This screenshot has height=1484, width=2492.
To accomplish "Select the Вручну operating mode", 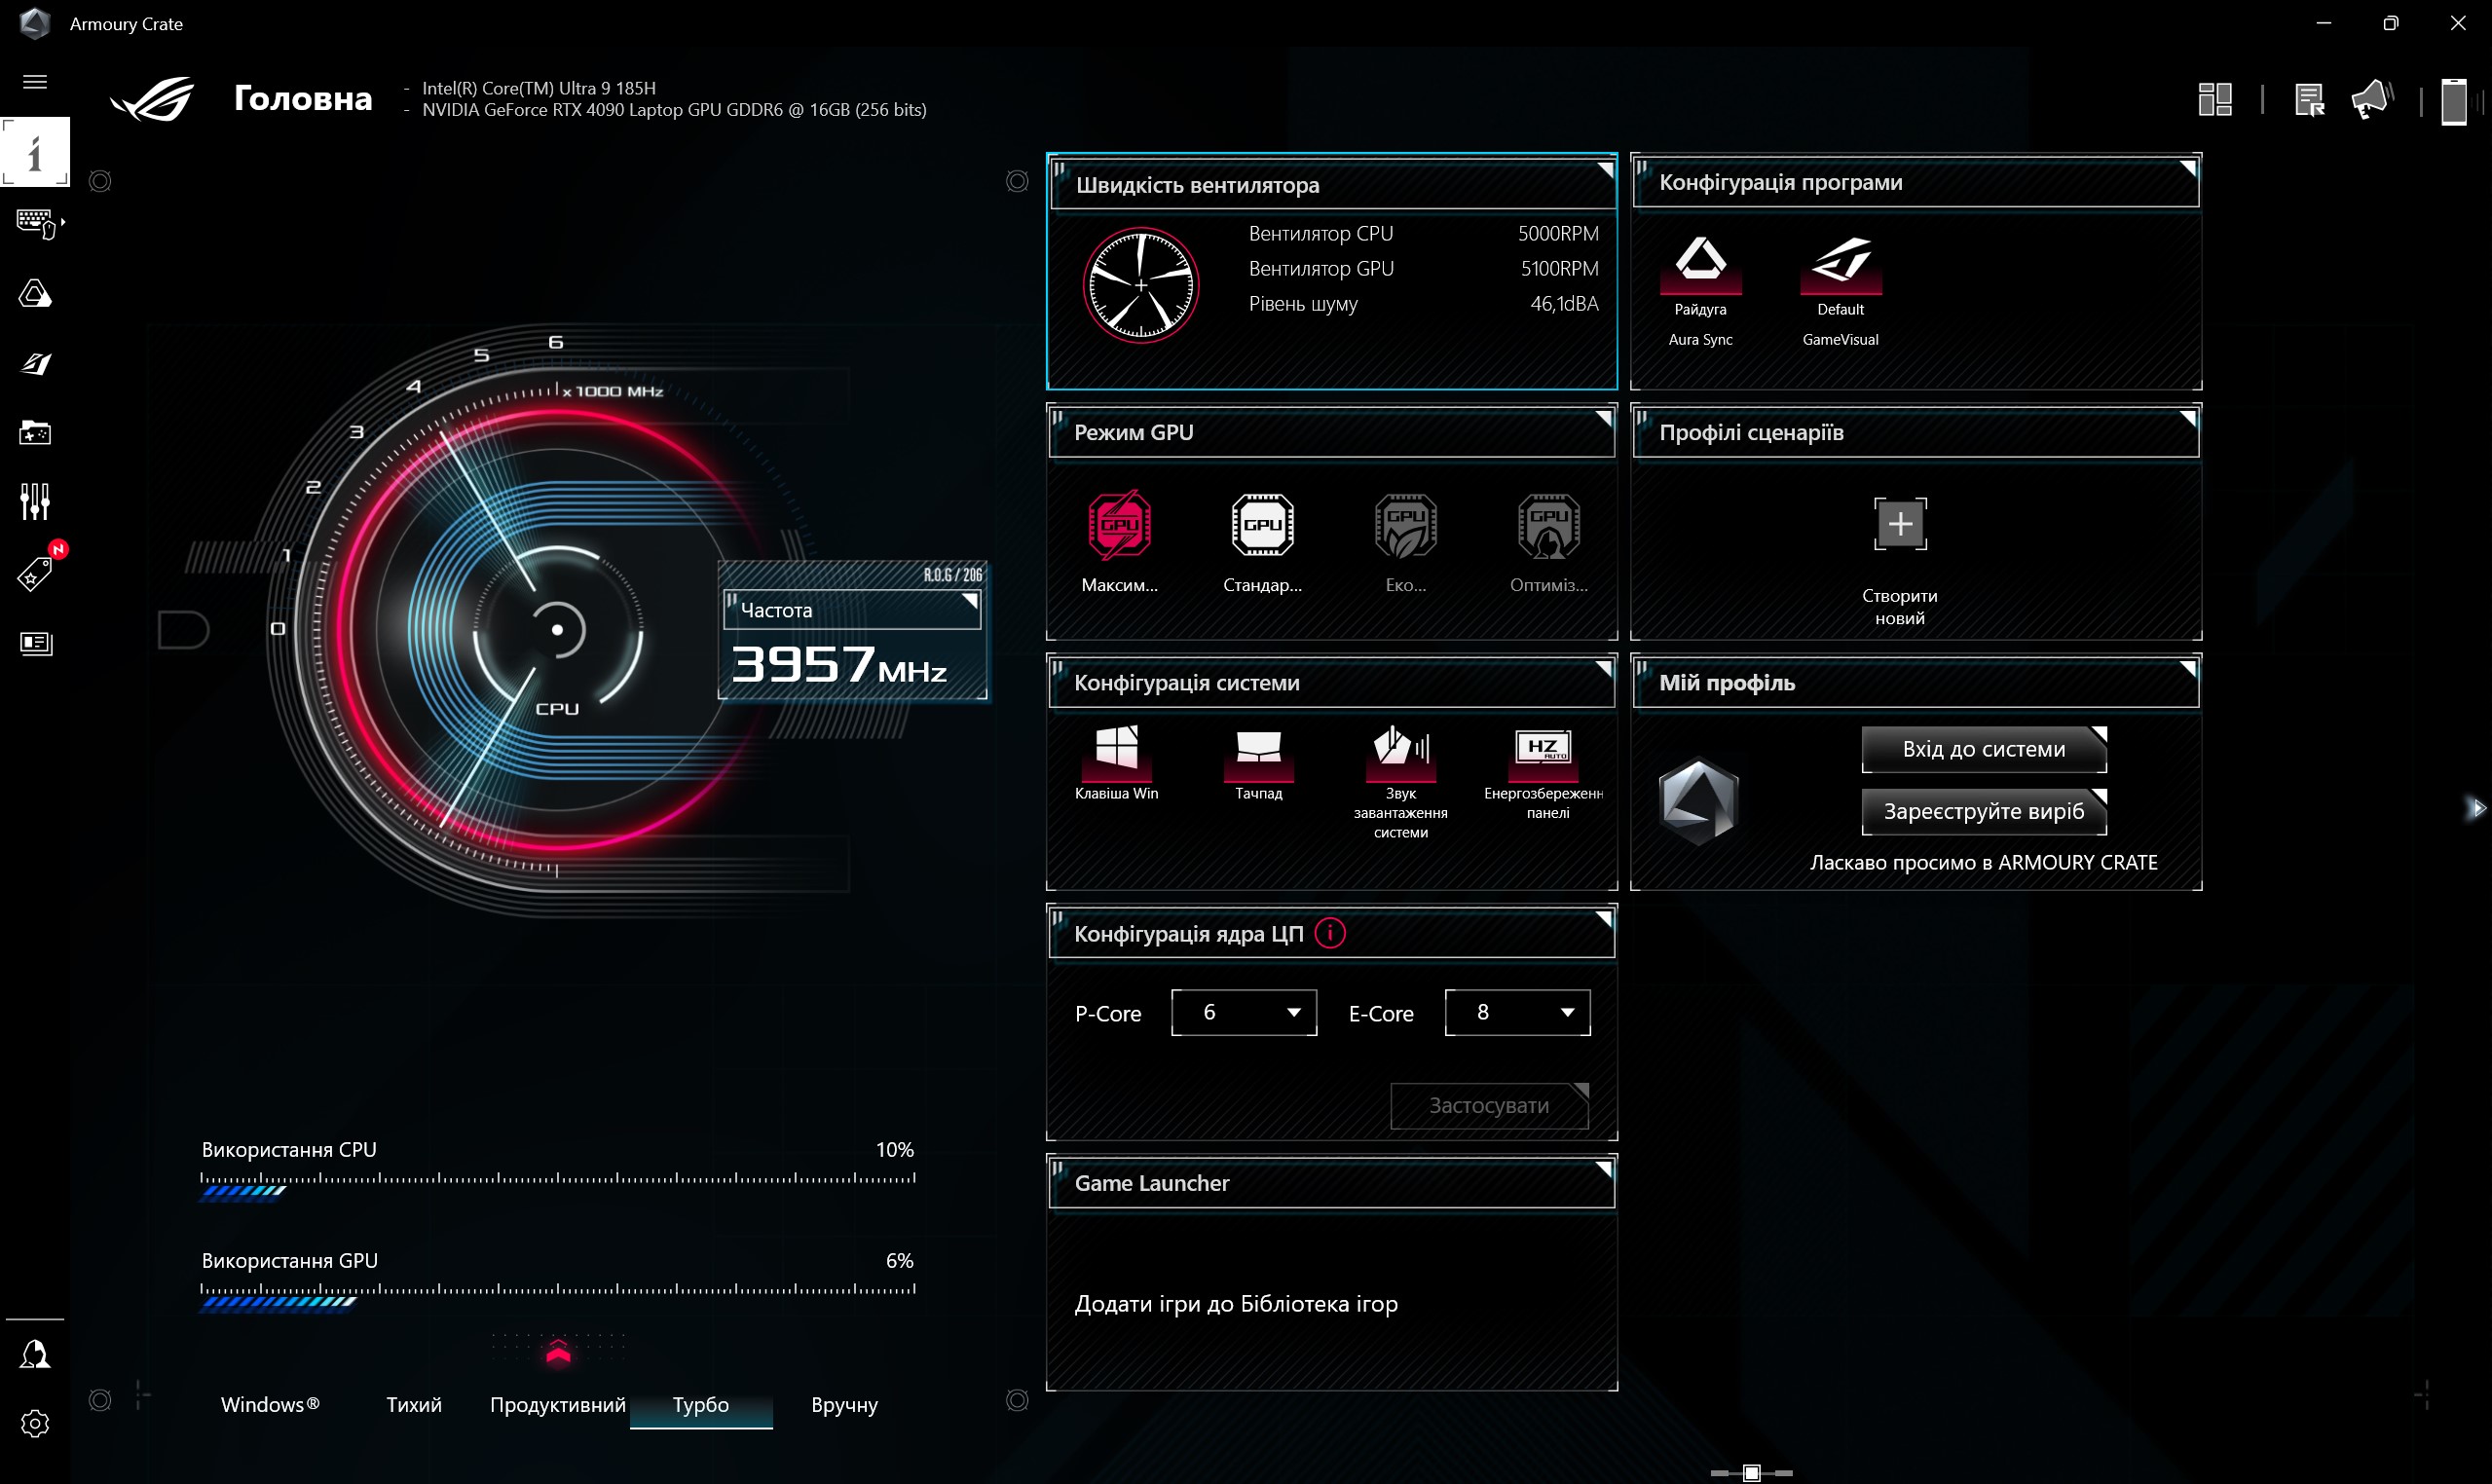I will pos(845,1404).
